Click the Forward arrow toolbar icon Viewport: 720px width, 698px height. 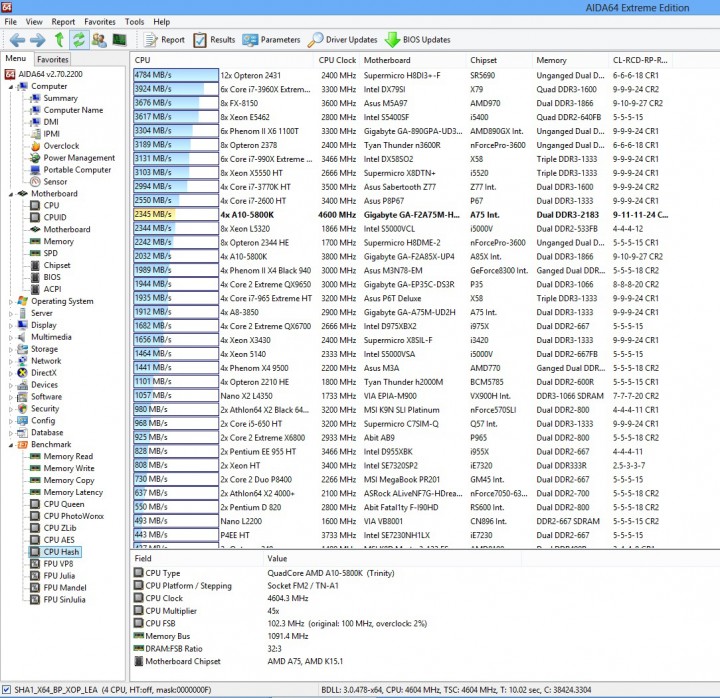(x=38, y=40)
